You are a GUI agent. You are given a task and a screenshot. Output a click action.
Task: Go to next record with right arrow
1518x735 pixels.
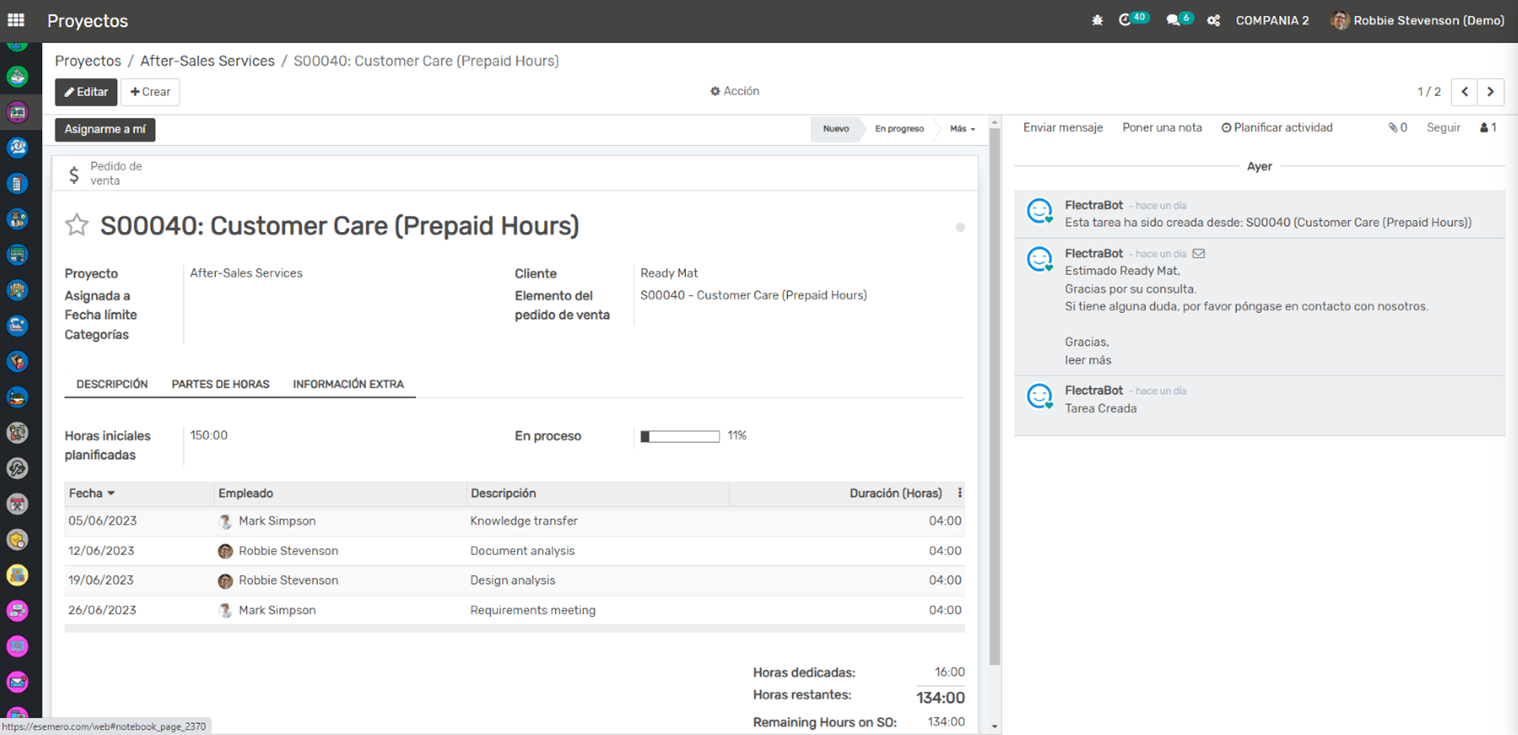(x=1490, y=92)
